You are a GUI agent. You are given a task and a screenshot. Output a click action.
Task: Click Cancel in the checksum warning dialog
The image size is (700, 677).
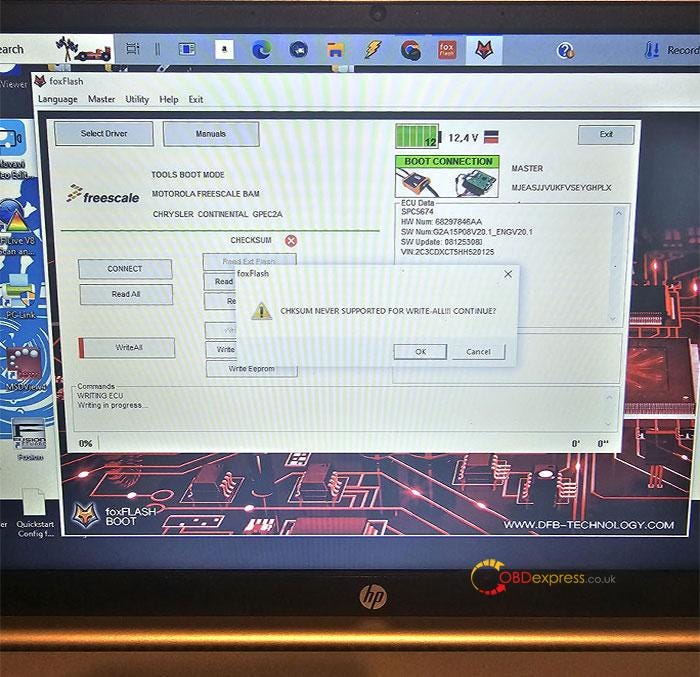click(479, 351)
